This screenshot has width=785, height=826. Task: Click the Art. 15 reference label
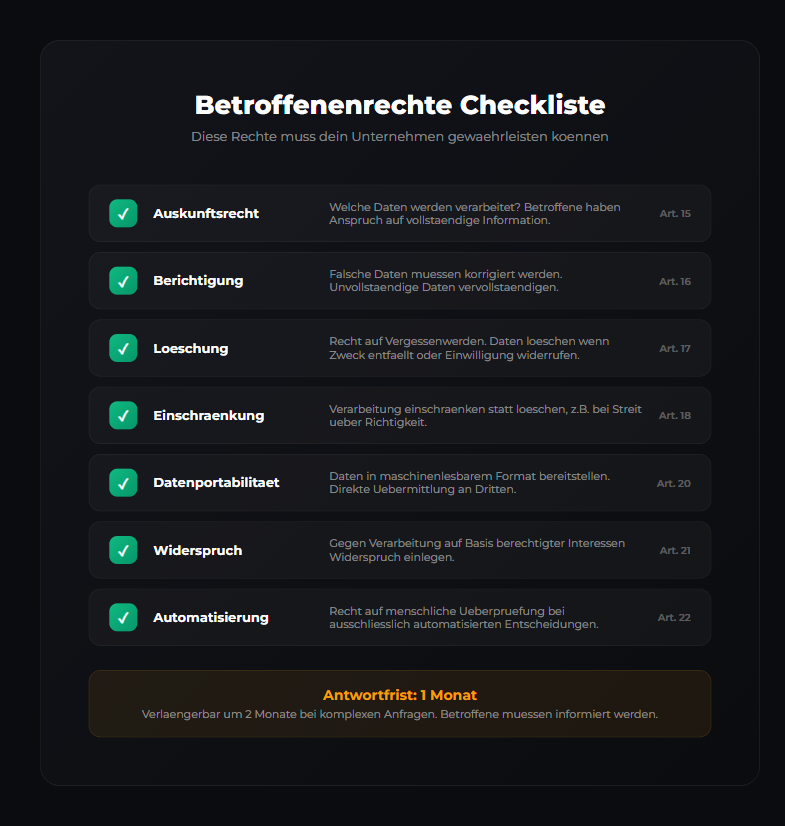(x=675, y=214)
